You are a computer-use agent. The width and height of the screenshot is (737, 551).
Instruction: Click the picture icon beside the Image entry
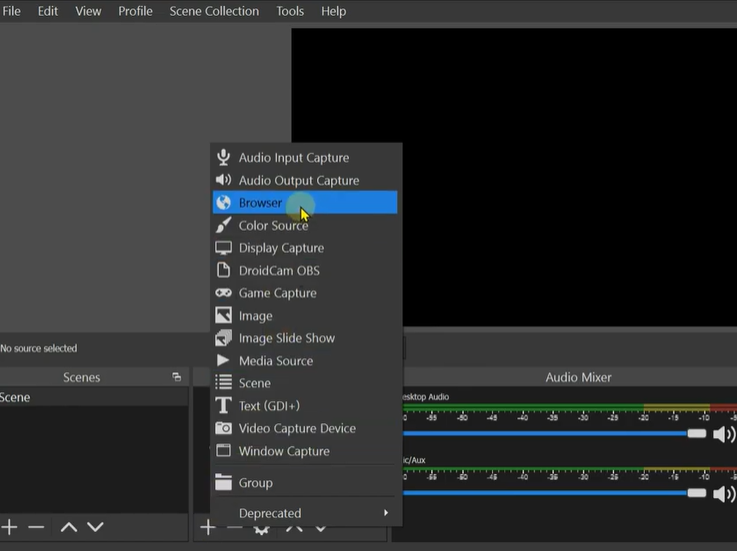(223, 315)
